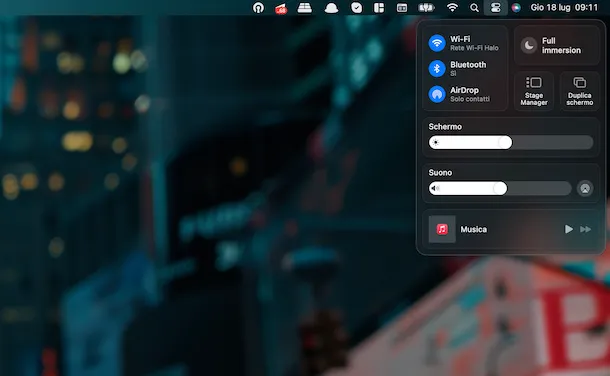Open the grid-layout menu bar icon

coord(305,7)
